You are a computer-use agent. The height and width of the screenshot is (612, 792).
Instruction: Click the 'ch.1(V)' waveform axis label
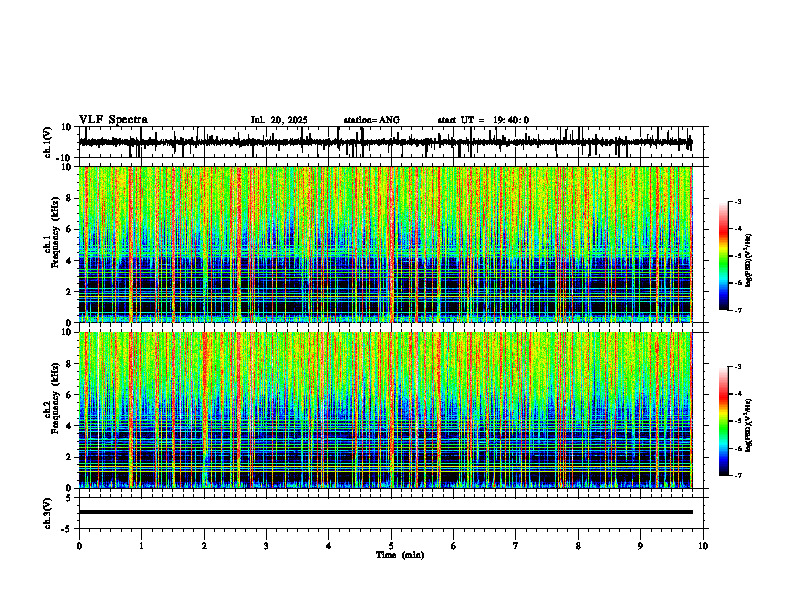pyautogui.click(x=48, y=142)
